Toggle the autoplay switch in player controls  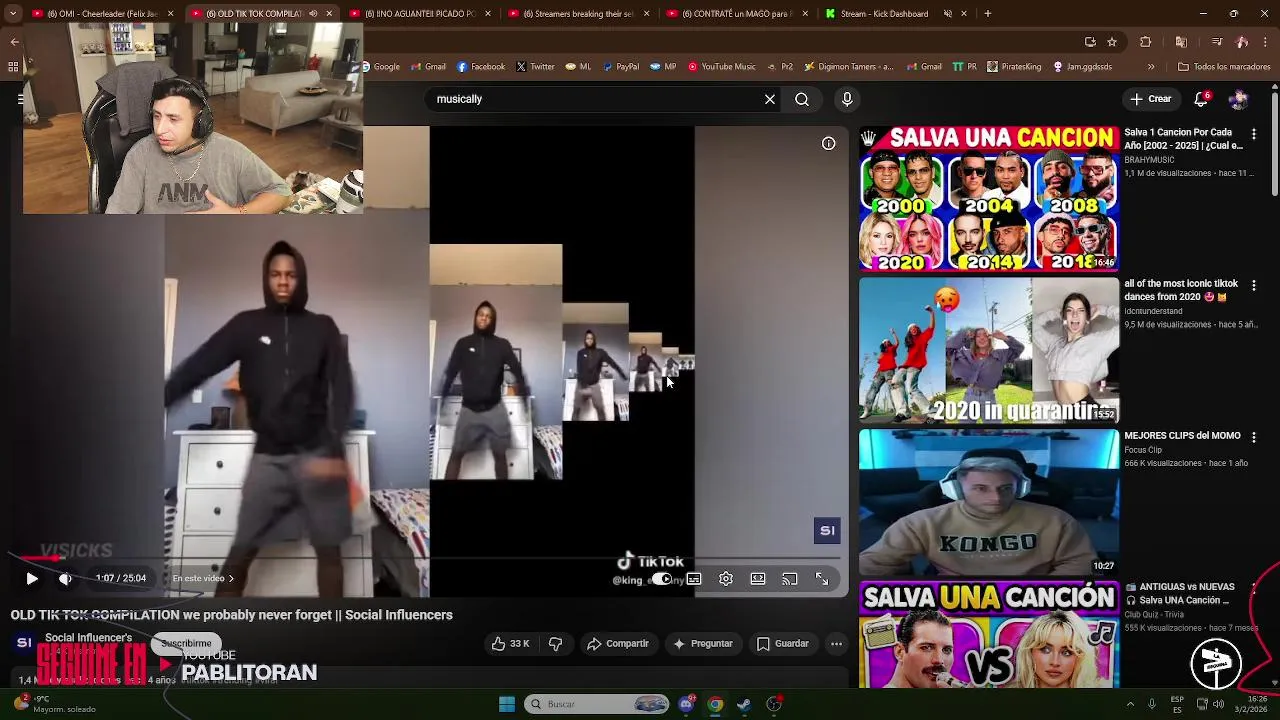pos(662,579)
